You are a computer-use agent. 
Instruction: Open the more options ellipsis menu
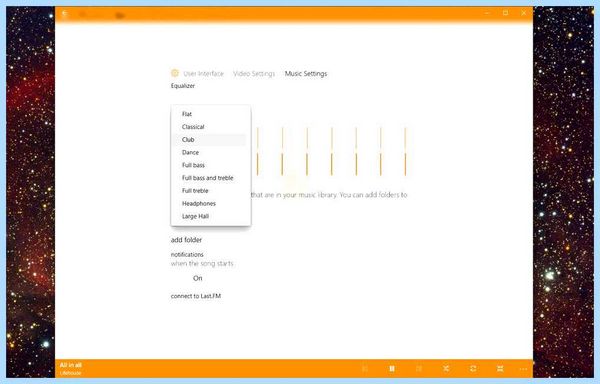tap(523, 369)
